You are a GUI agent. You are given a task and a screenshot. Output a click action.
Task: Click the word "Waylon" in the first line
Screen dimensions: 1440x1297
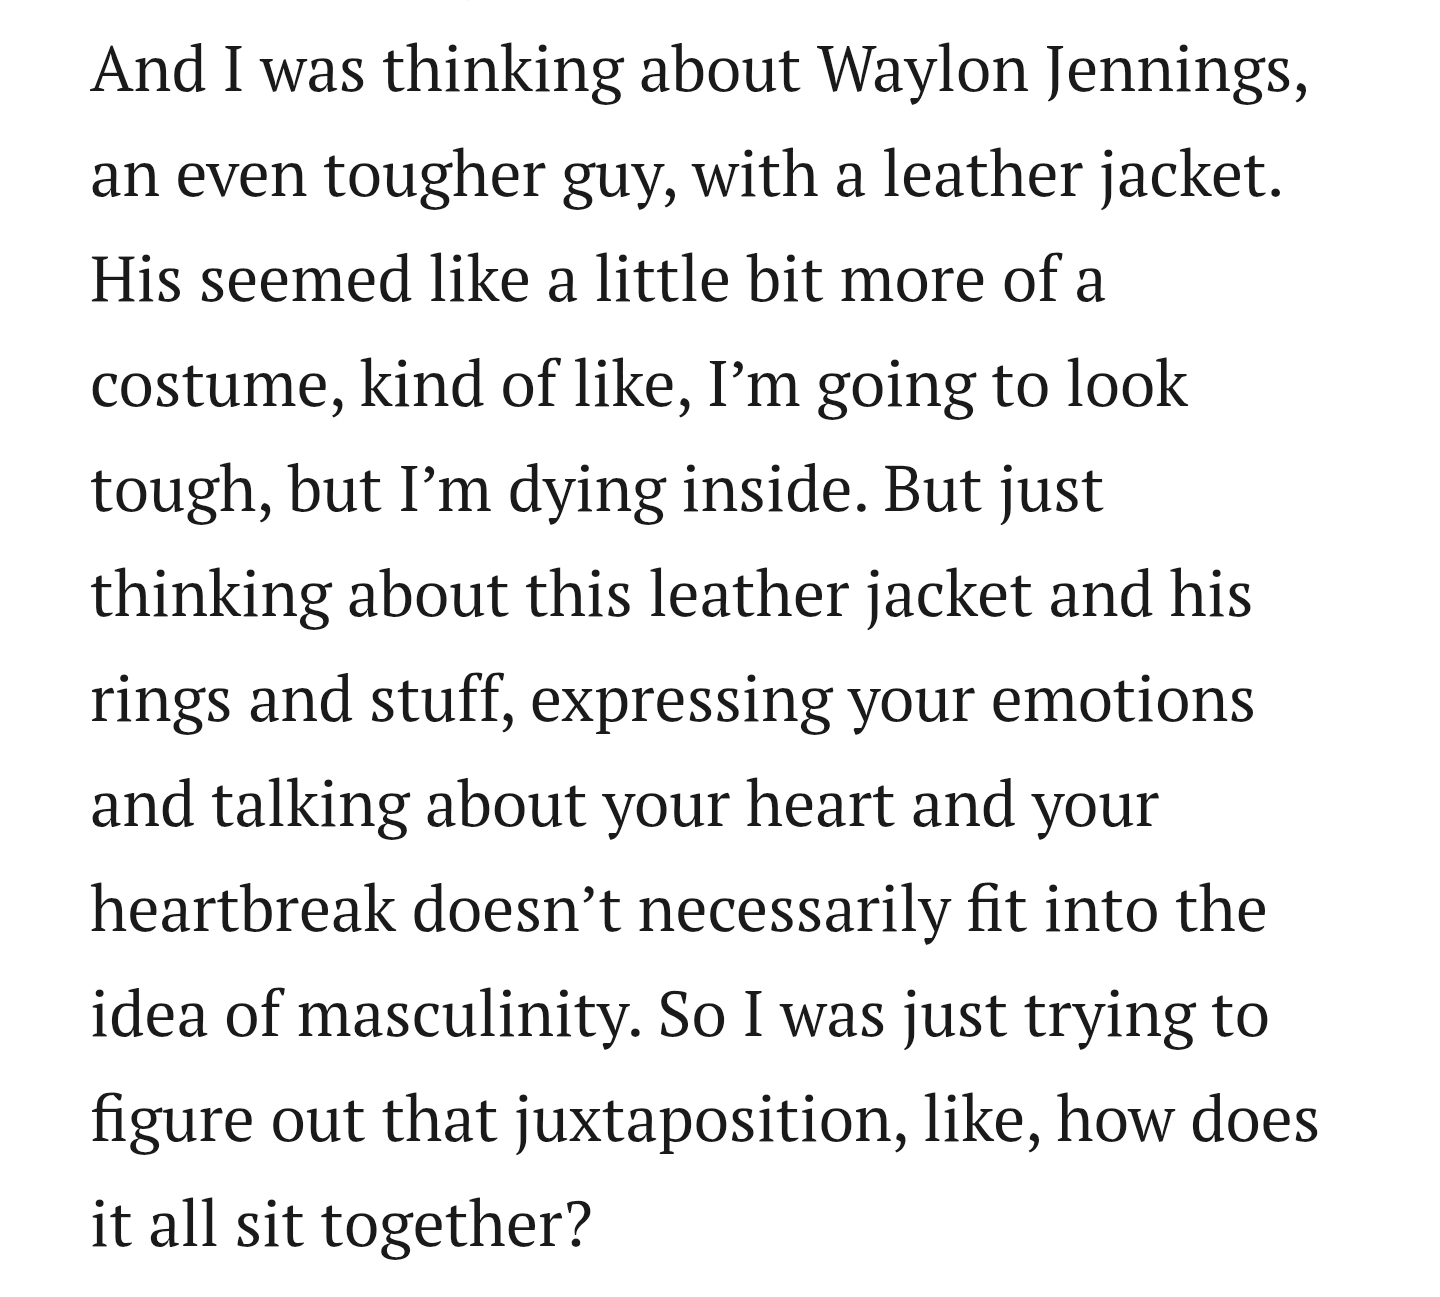pyautogui.click(x=923, y=70)
